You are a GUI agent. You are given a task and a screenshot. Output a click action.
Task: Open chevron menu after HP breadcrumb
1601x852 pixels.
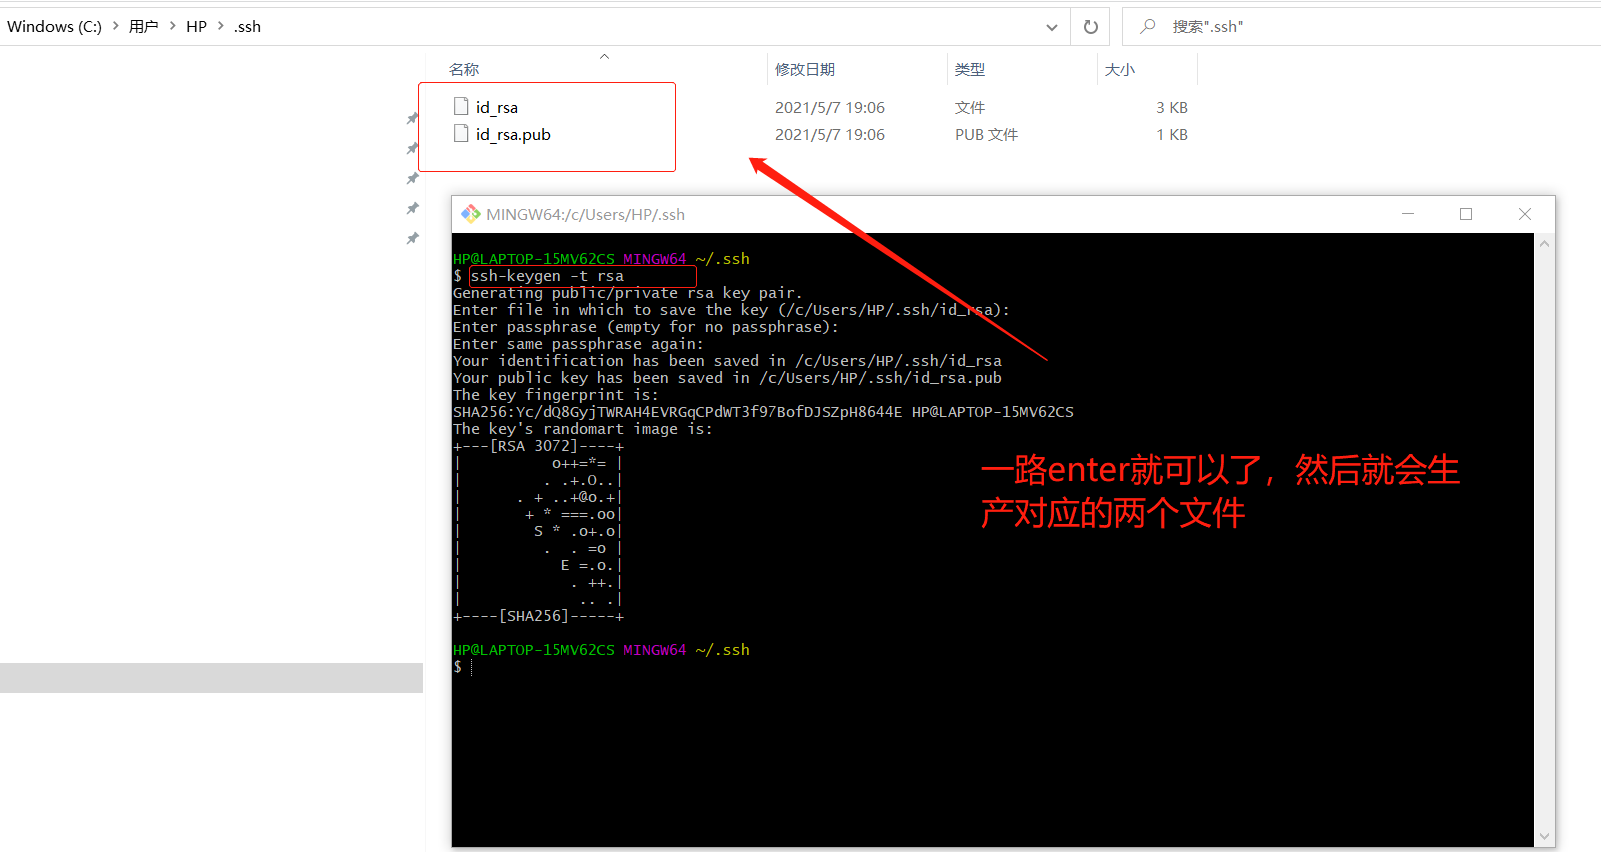click(x=220, y=26)
